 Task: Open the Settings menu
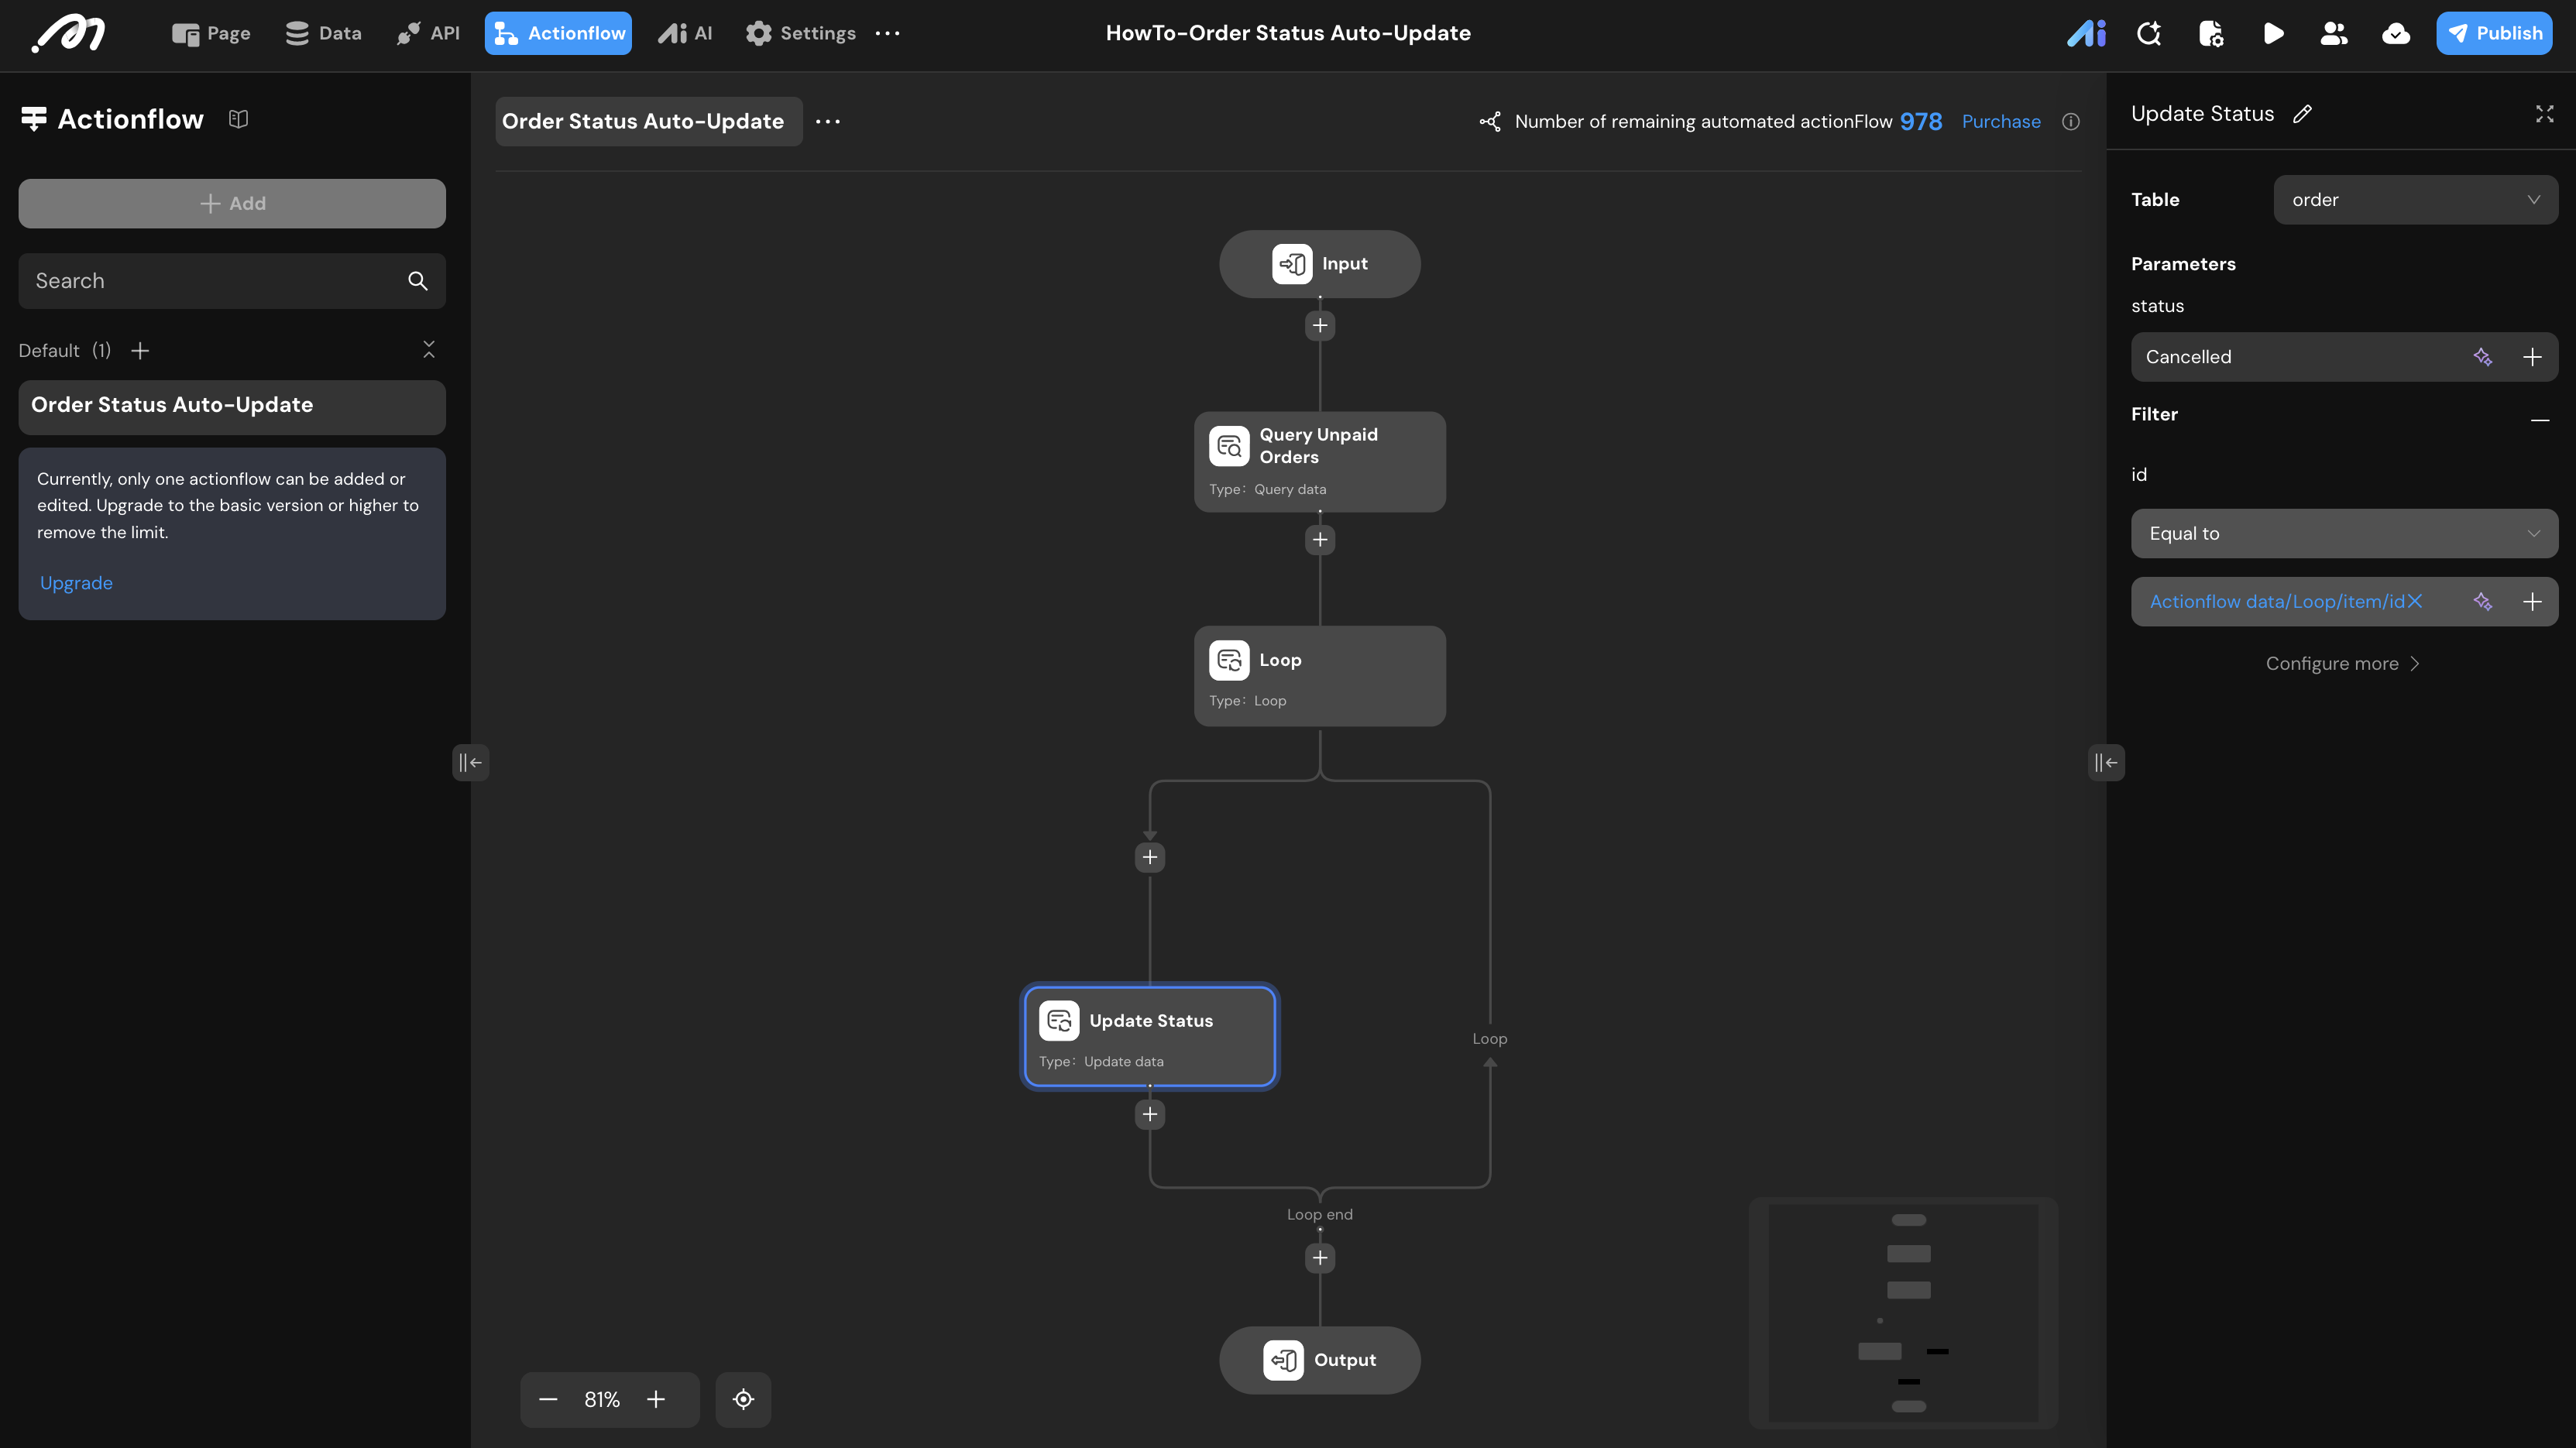click(x=800, y=34)
